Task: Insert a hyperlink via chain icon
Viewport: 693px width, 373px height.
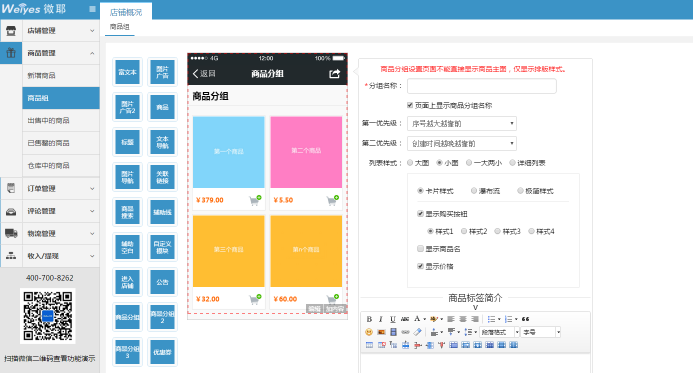Action: (x=405, y=332)
